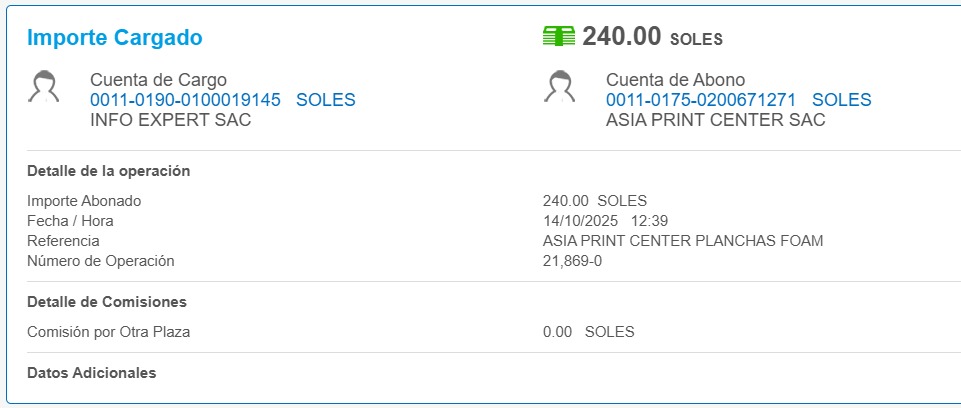Click the Detalle de la operación section heading
Viewport: 961px width, 408px height.
(x=108, y=171)
